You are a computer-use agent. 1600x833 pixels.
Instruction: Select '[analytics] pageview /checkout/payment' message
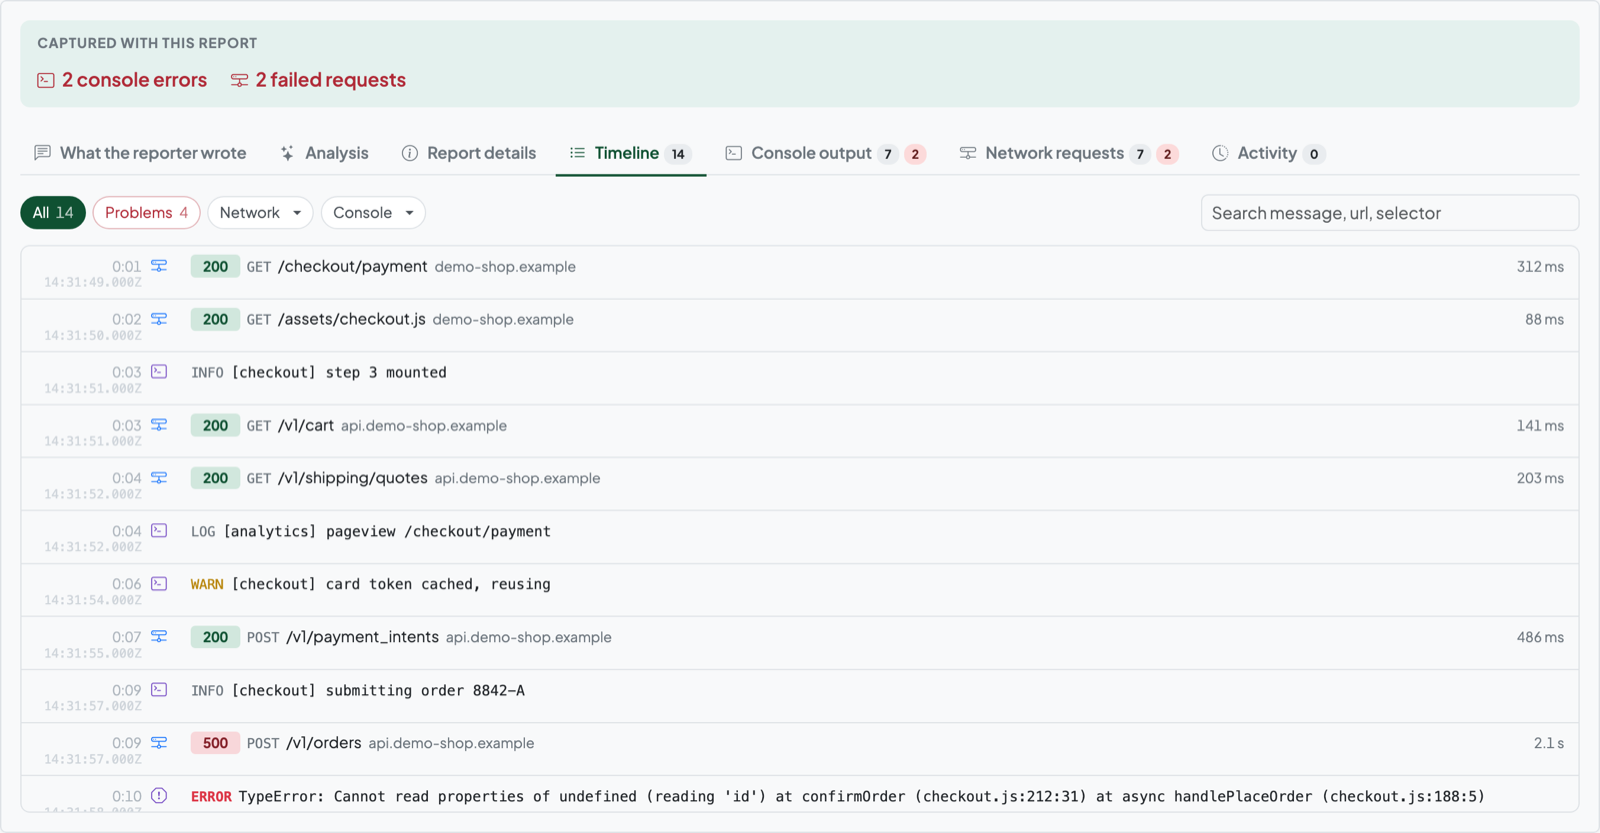[387, 531]
